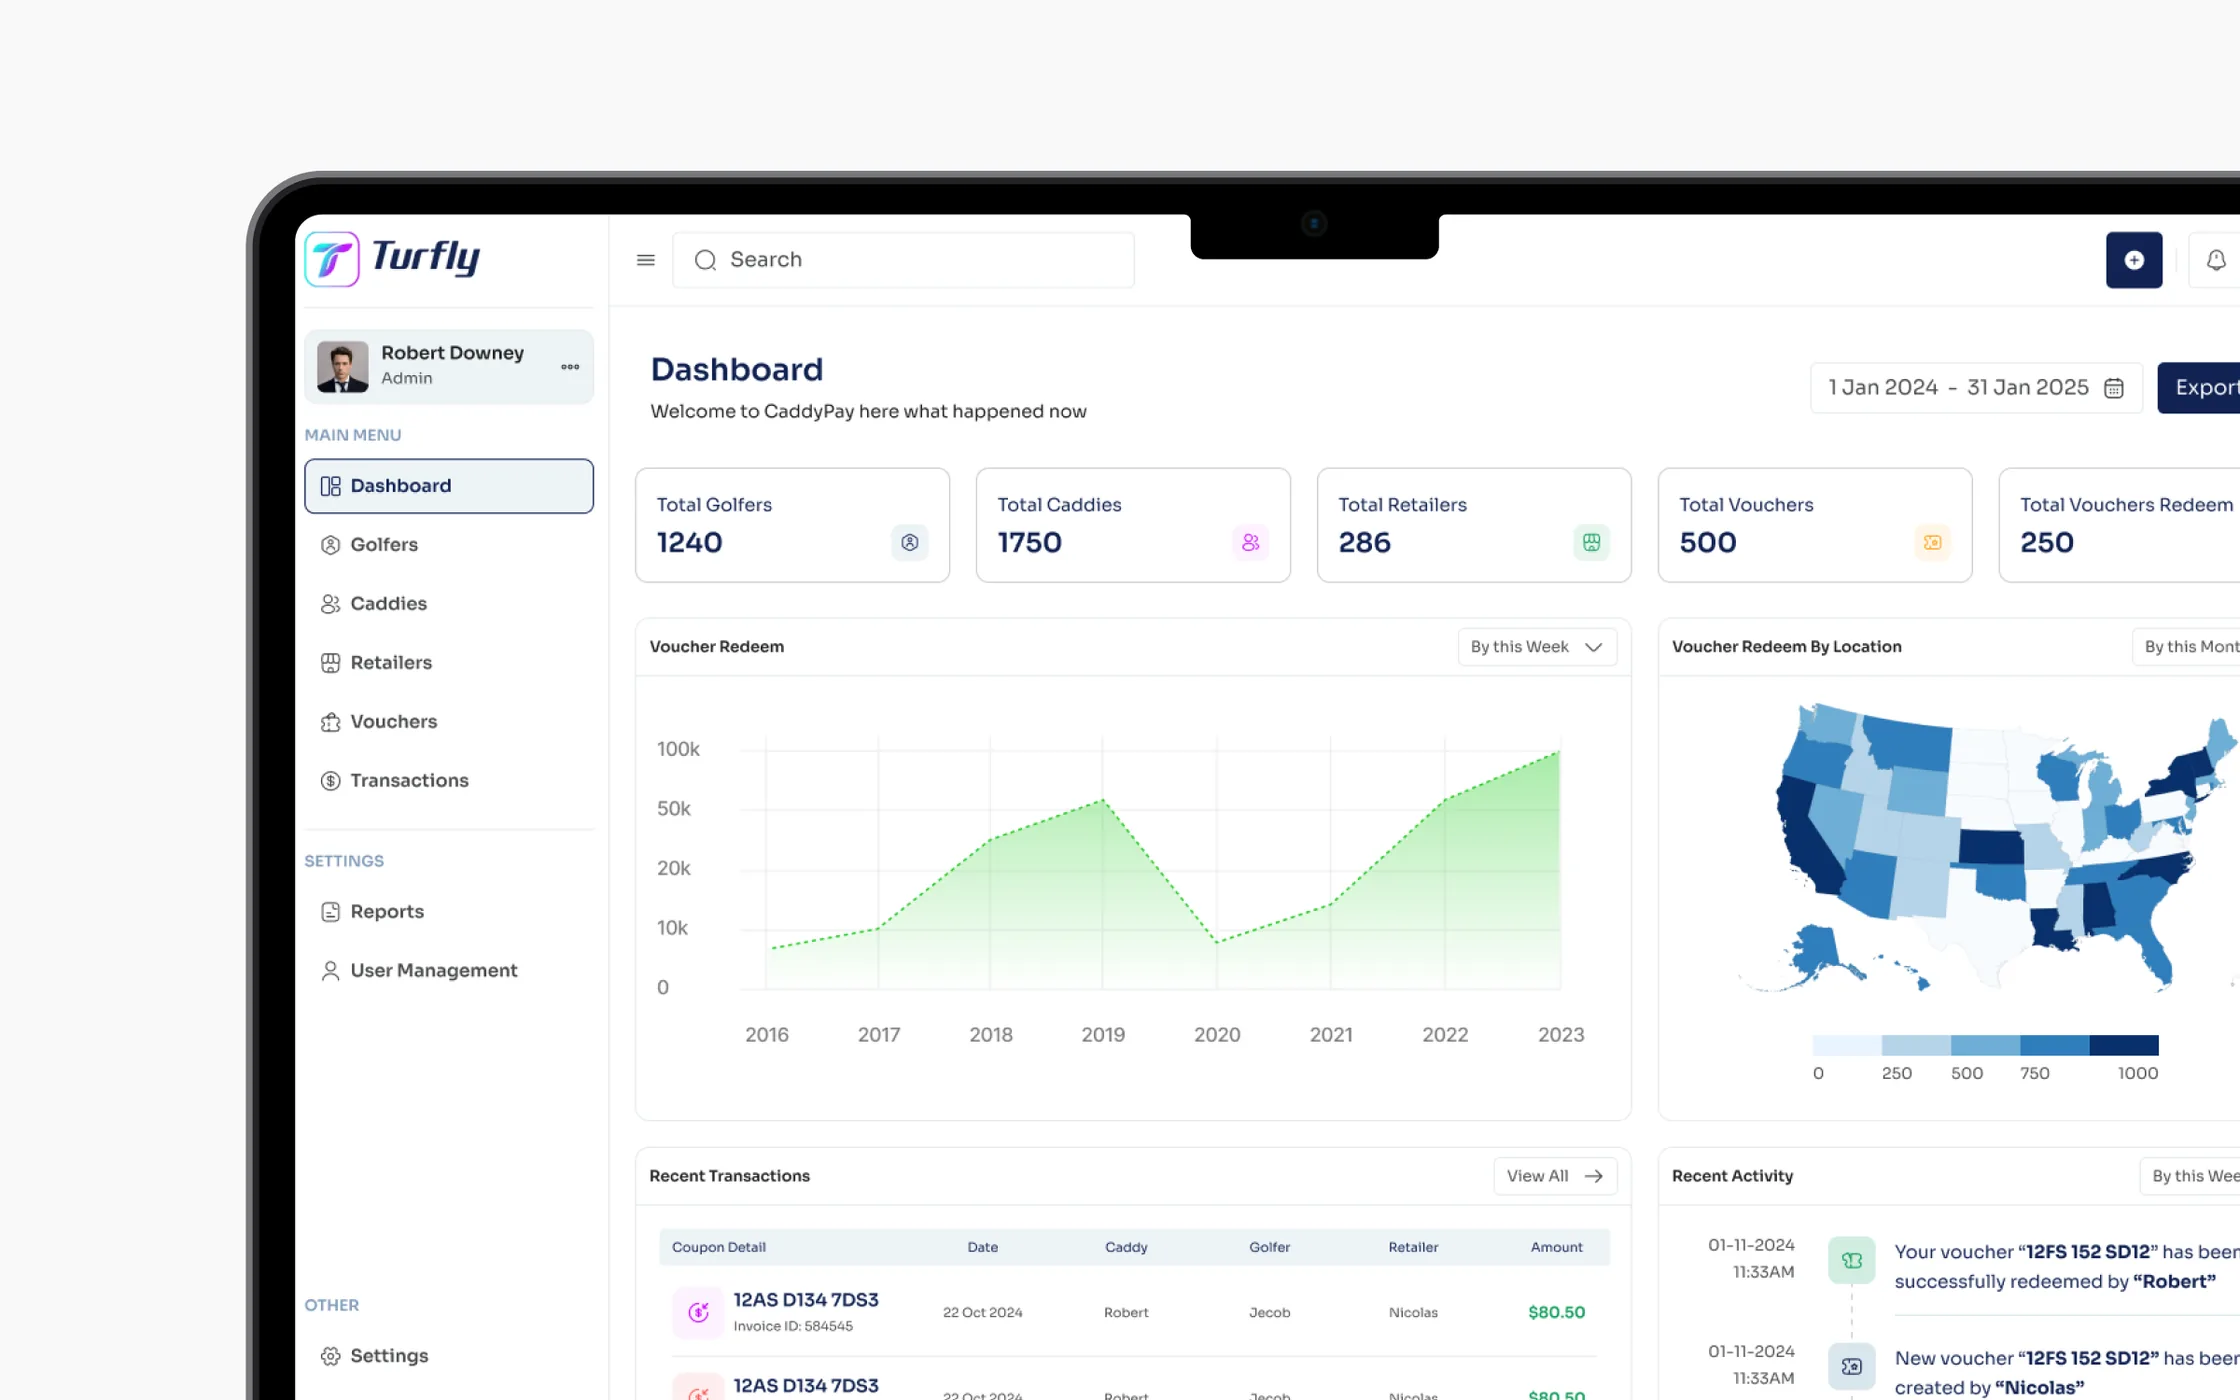The width and height of the screenshot is (2240, 1400).
Task: Click the search magnifier icon
Action: click(706, 260)
